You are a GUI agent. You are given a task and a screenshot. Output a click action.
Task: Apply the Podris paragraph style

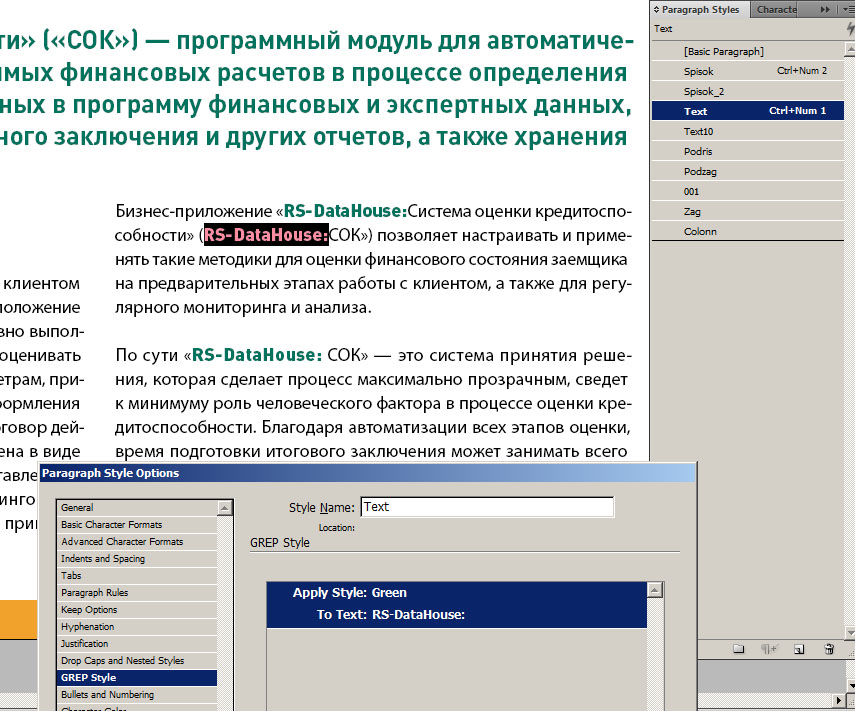[748, 152]
